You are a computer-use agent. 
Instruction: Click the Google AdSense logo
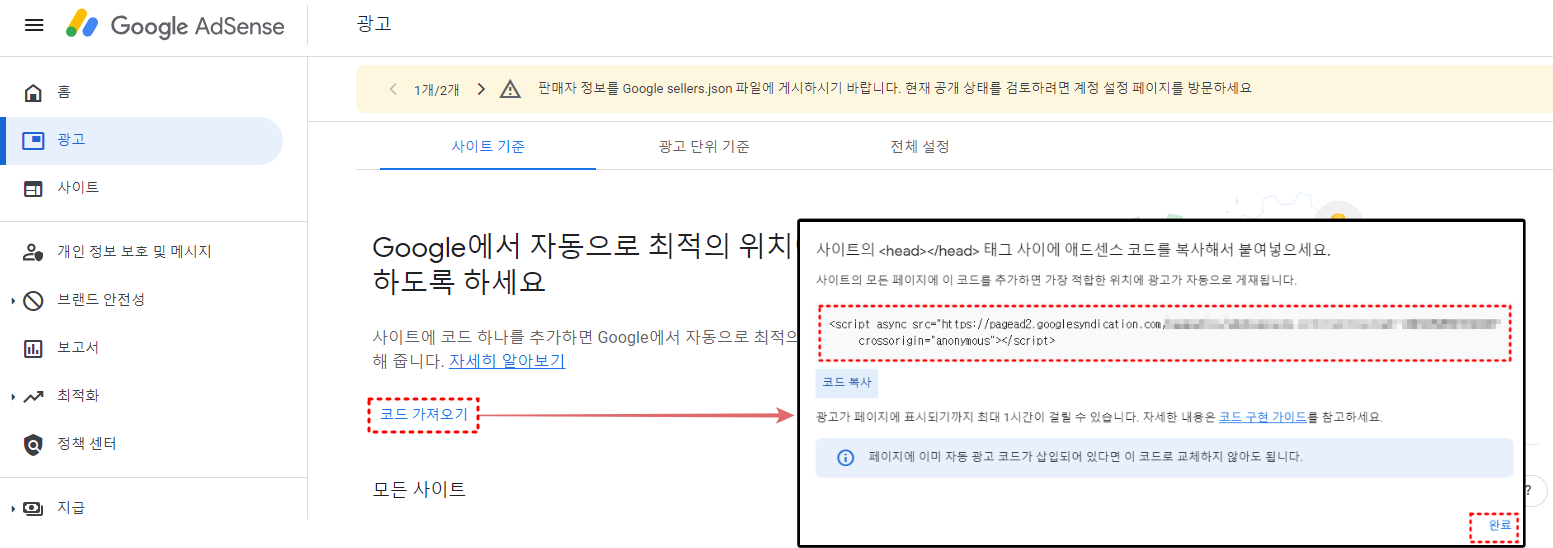point(176,25)
